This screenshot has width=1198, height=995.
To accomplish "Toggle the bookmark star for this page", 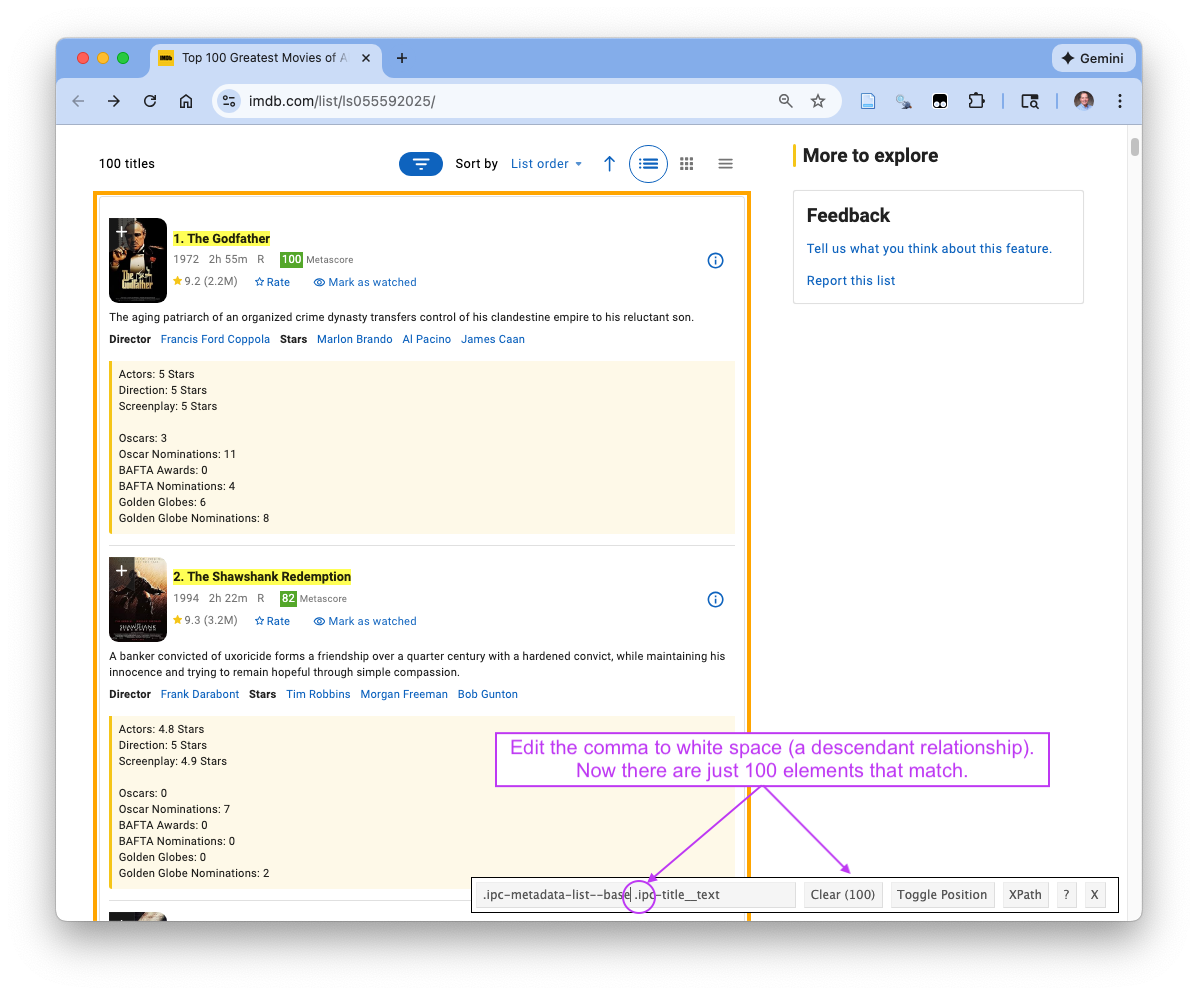I will tap(818, 100).
